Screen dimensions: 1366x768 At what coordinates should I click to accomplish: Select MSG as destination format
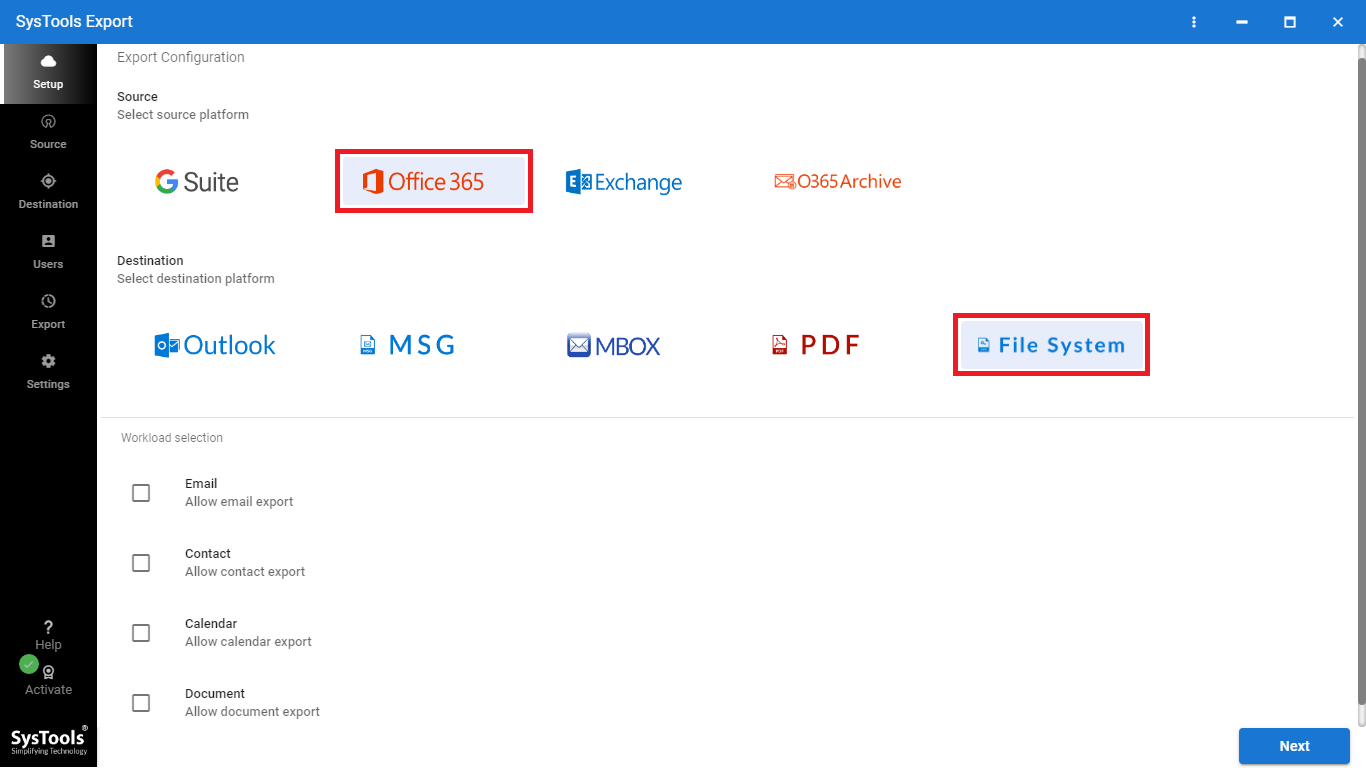click(x=408, y=345)
